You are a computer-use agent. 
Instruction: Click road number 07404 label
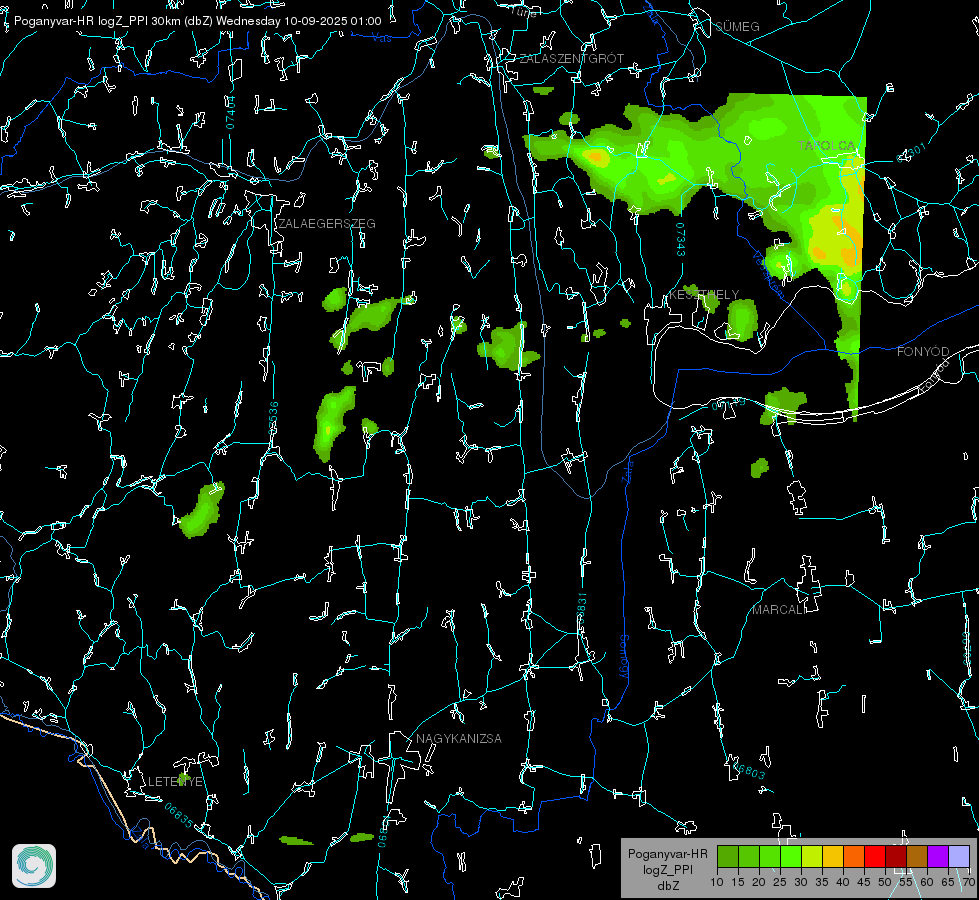click(x=231, y=112)
